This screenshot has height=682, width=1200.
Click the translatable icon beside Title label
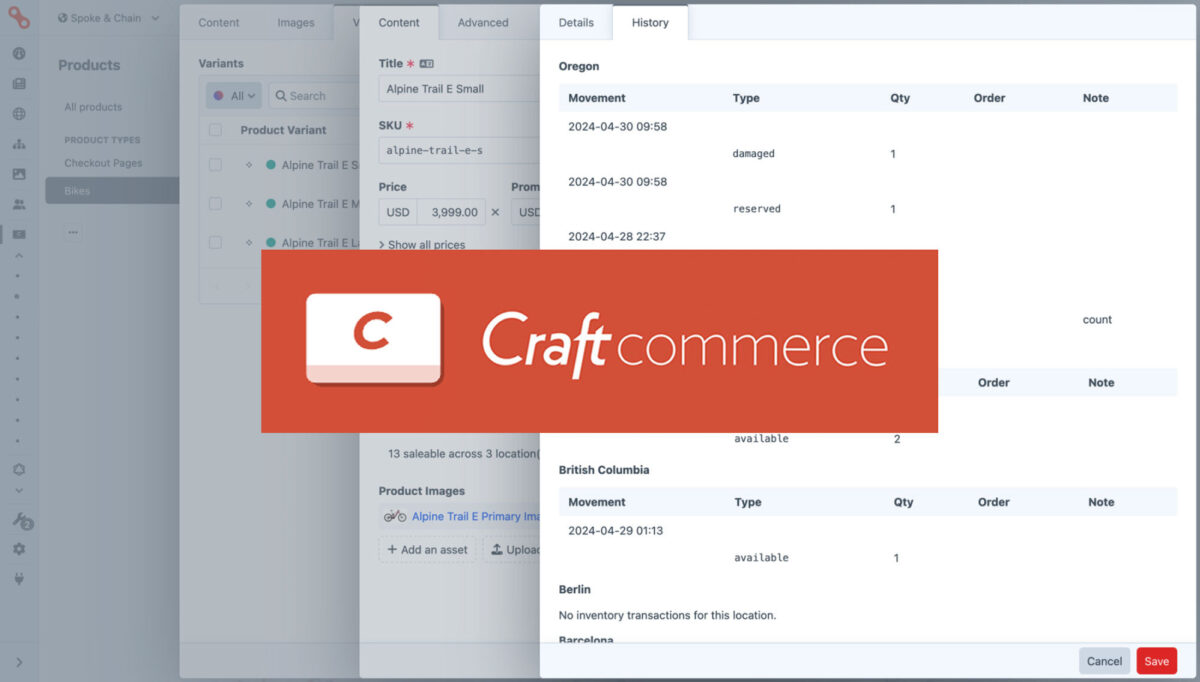click(x=427, y=63)
